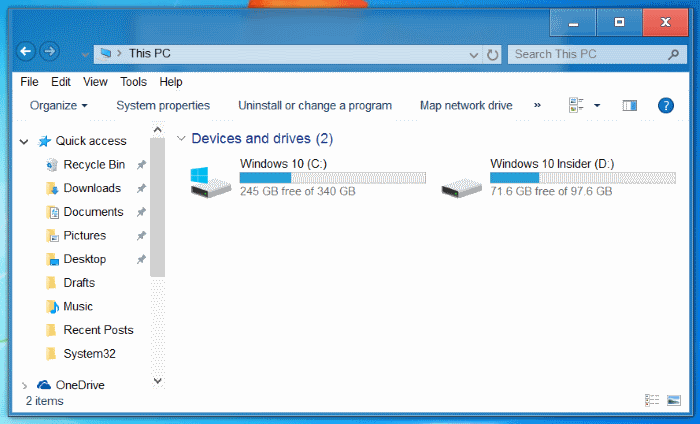Open Help with the blue question icon

point(666,106)
